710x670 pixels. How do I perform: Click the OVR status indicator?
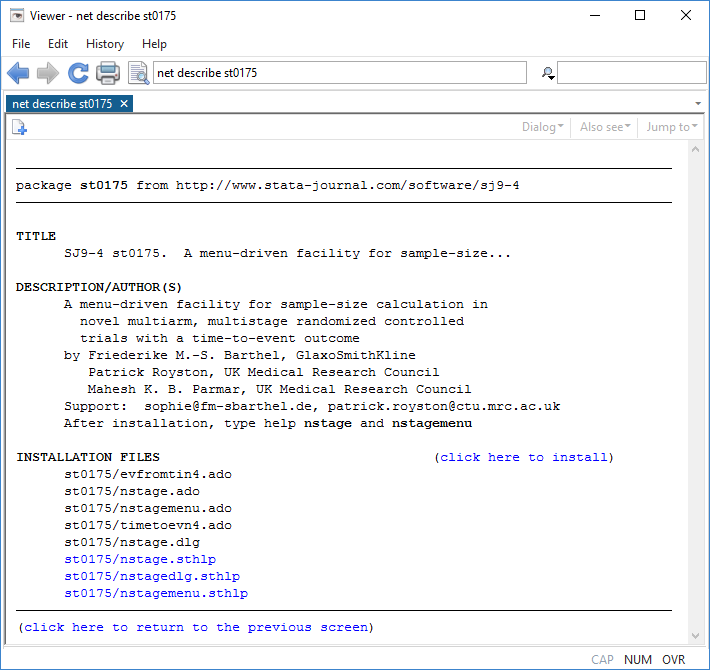point(674,660)
